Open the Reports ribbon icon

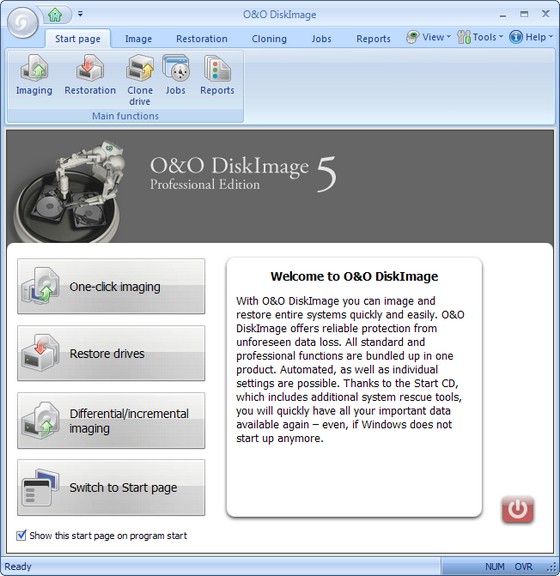point(217,75)
